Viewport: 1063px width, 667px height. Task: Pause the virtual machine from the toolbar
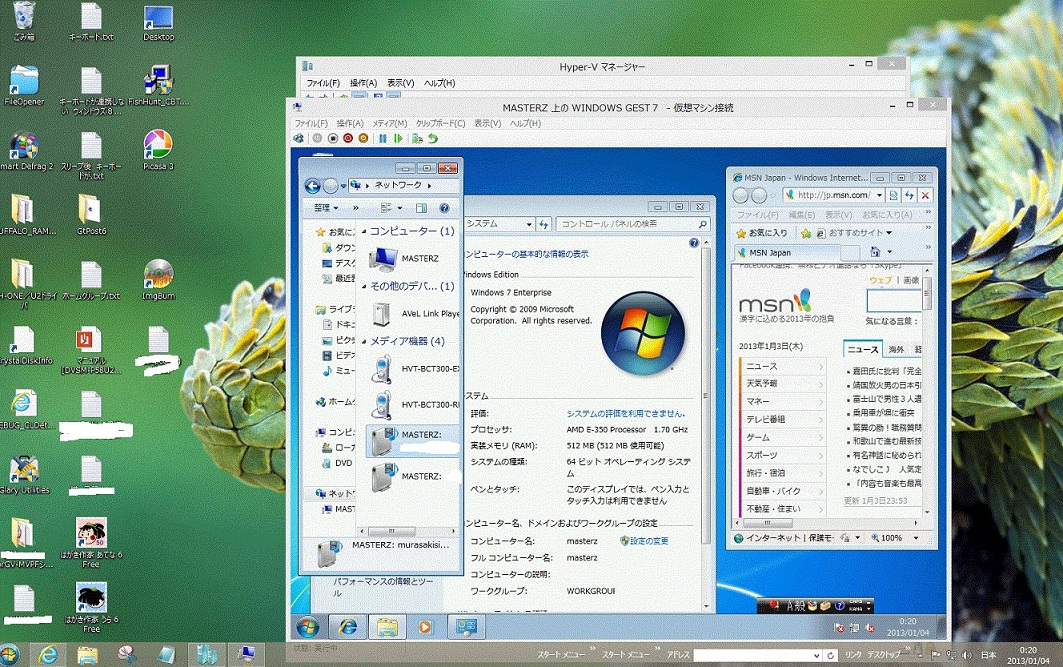[x=383, y=138]
